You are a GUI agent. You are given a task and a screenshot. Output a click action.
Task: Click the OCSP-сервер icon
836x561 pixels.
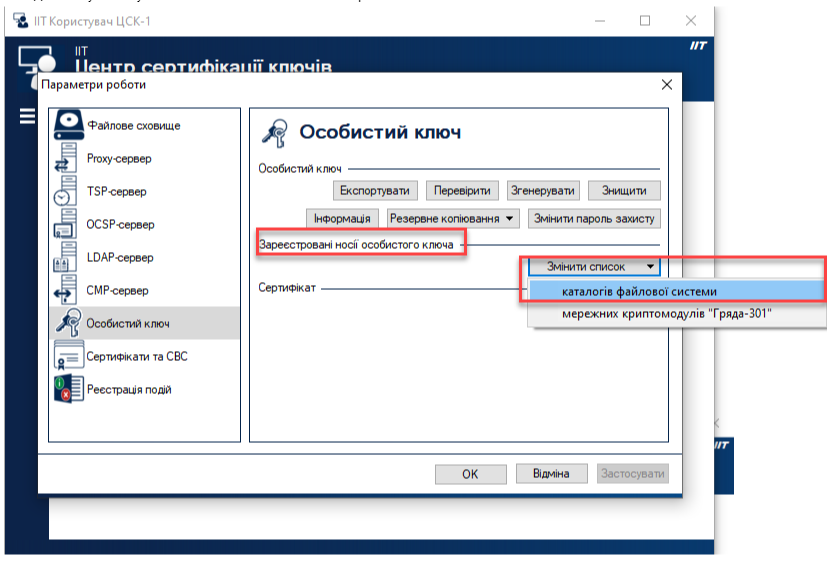tap(66, 224)
